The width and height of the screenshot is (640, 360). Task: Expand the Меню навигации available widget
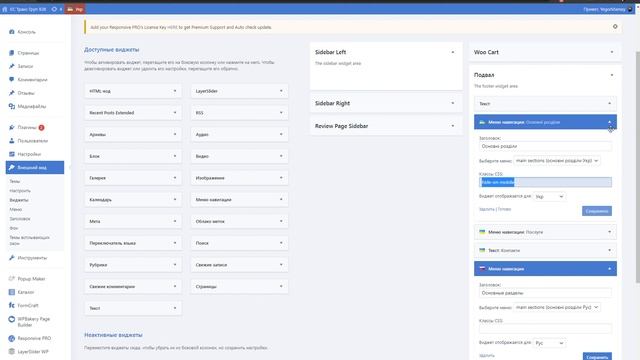(x=281, y=200)
